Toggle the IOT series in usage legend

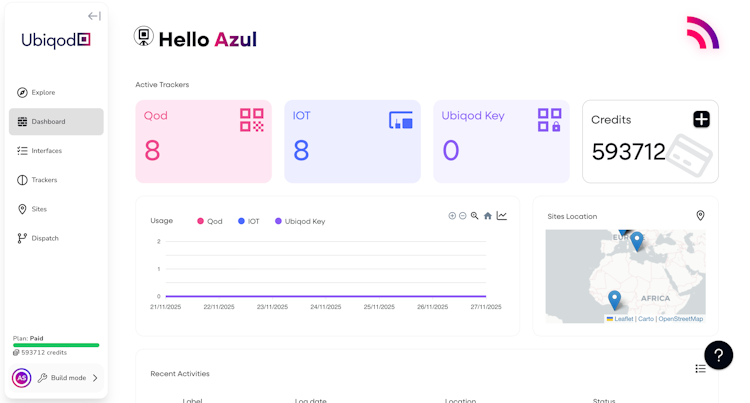point(249,221)
